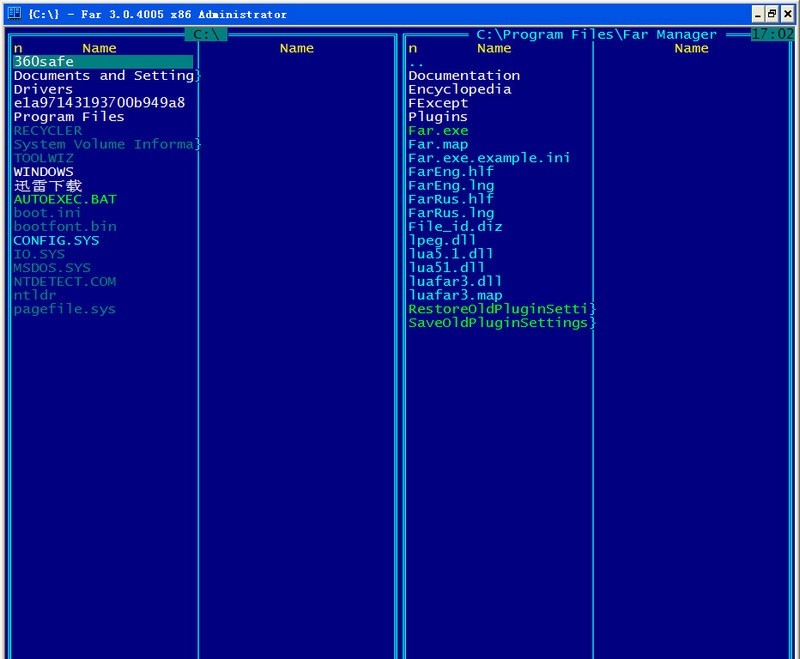
Task: Select IO.SYS file
Action: pyautogui.click(x=39, y=255)
